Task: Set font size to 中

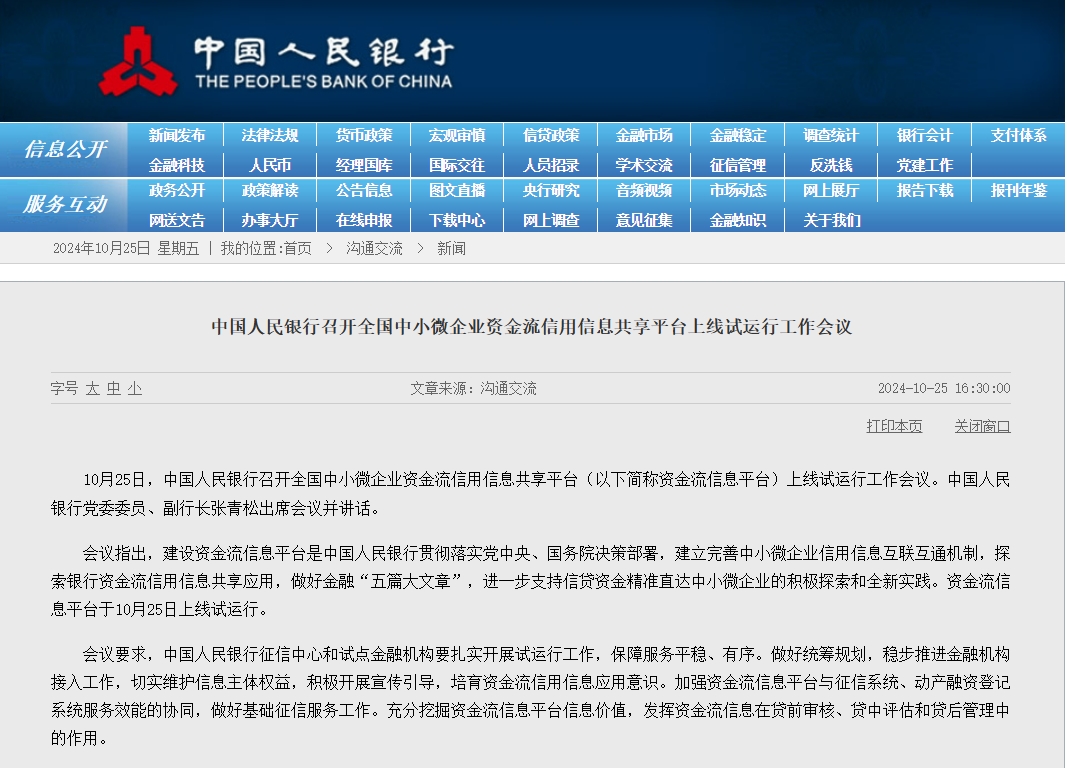Action: 114,389
